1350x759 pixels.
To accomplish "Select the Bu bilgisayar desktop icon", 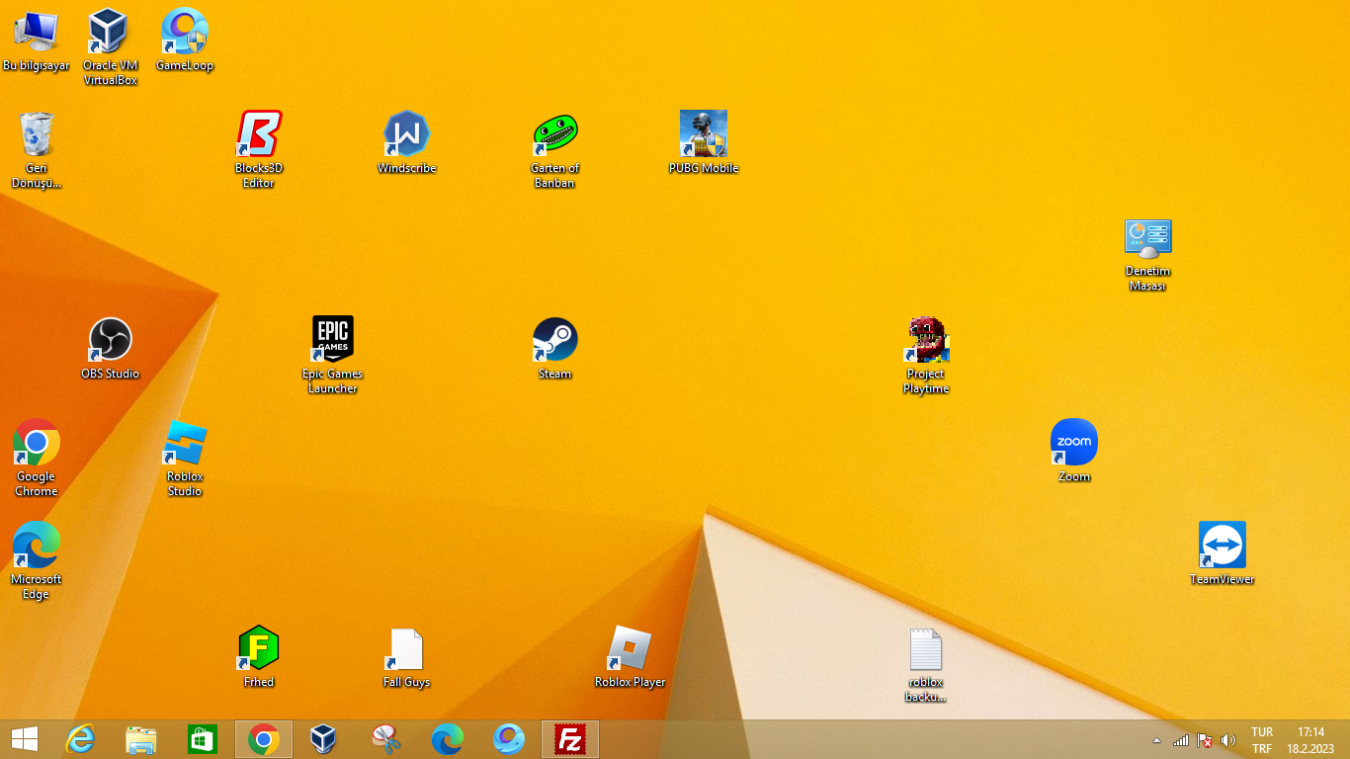I will (36, 41).
